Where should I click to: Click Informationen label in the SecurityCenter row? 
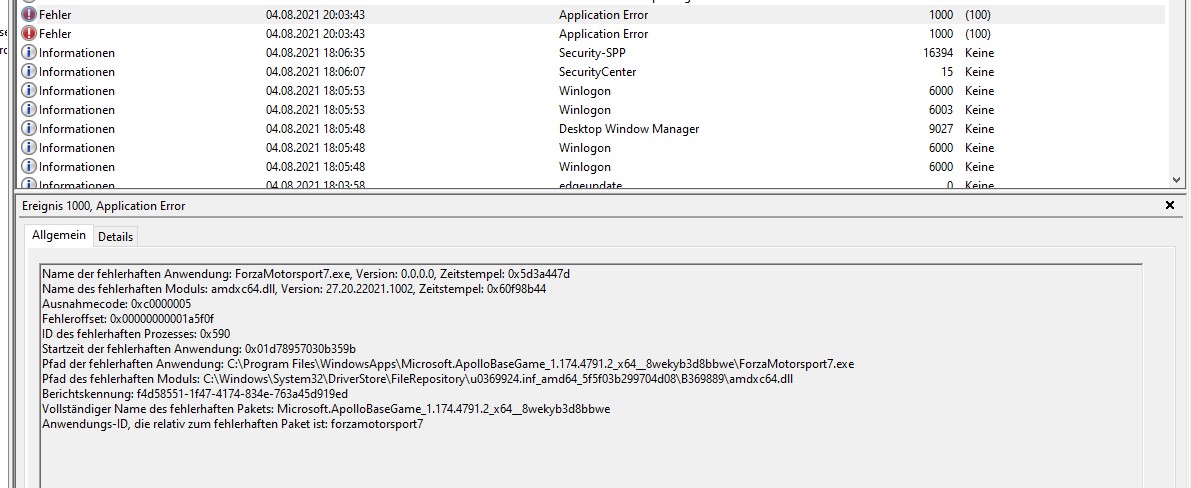pyautogui.click(x=77, y=71)
